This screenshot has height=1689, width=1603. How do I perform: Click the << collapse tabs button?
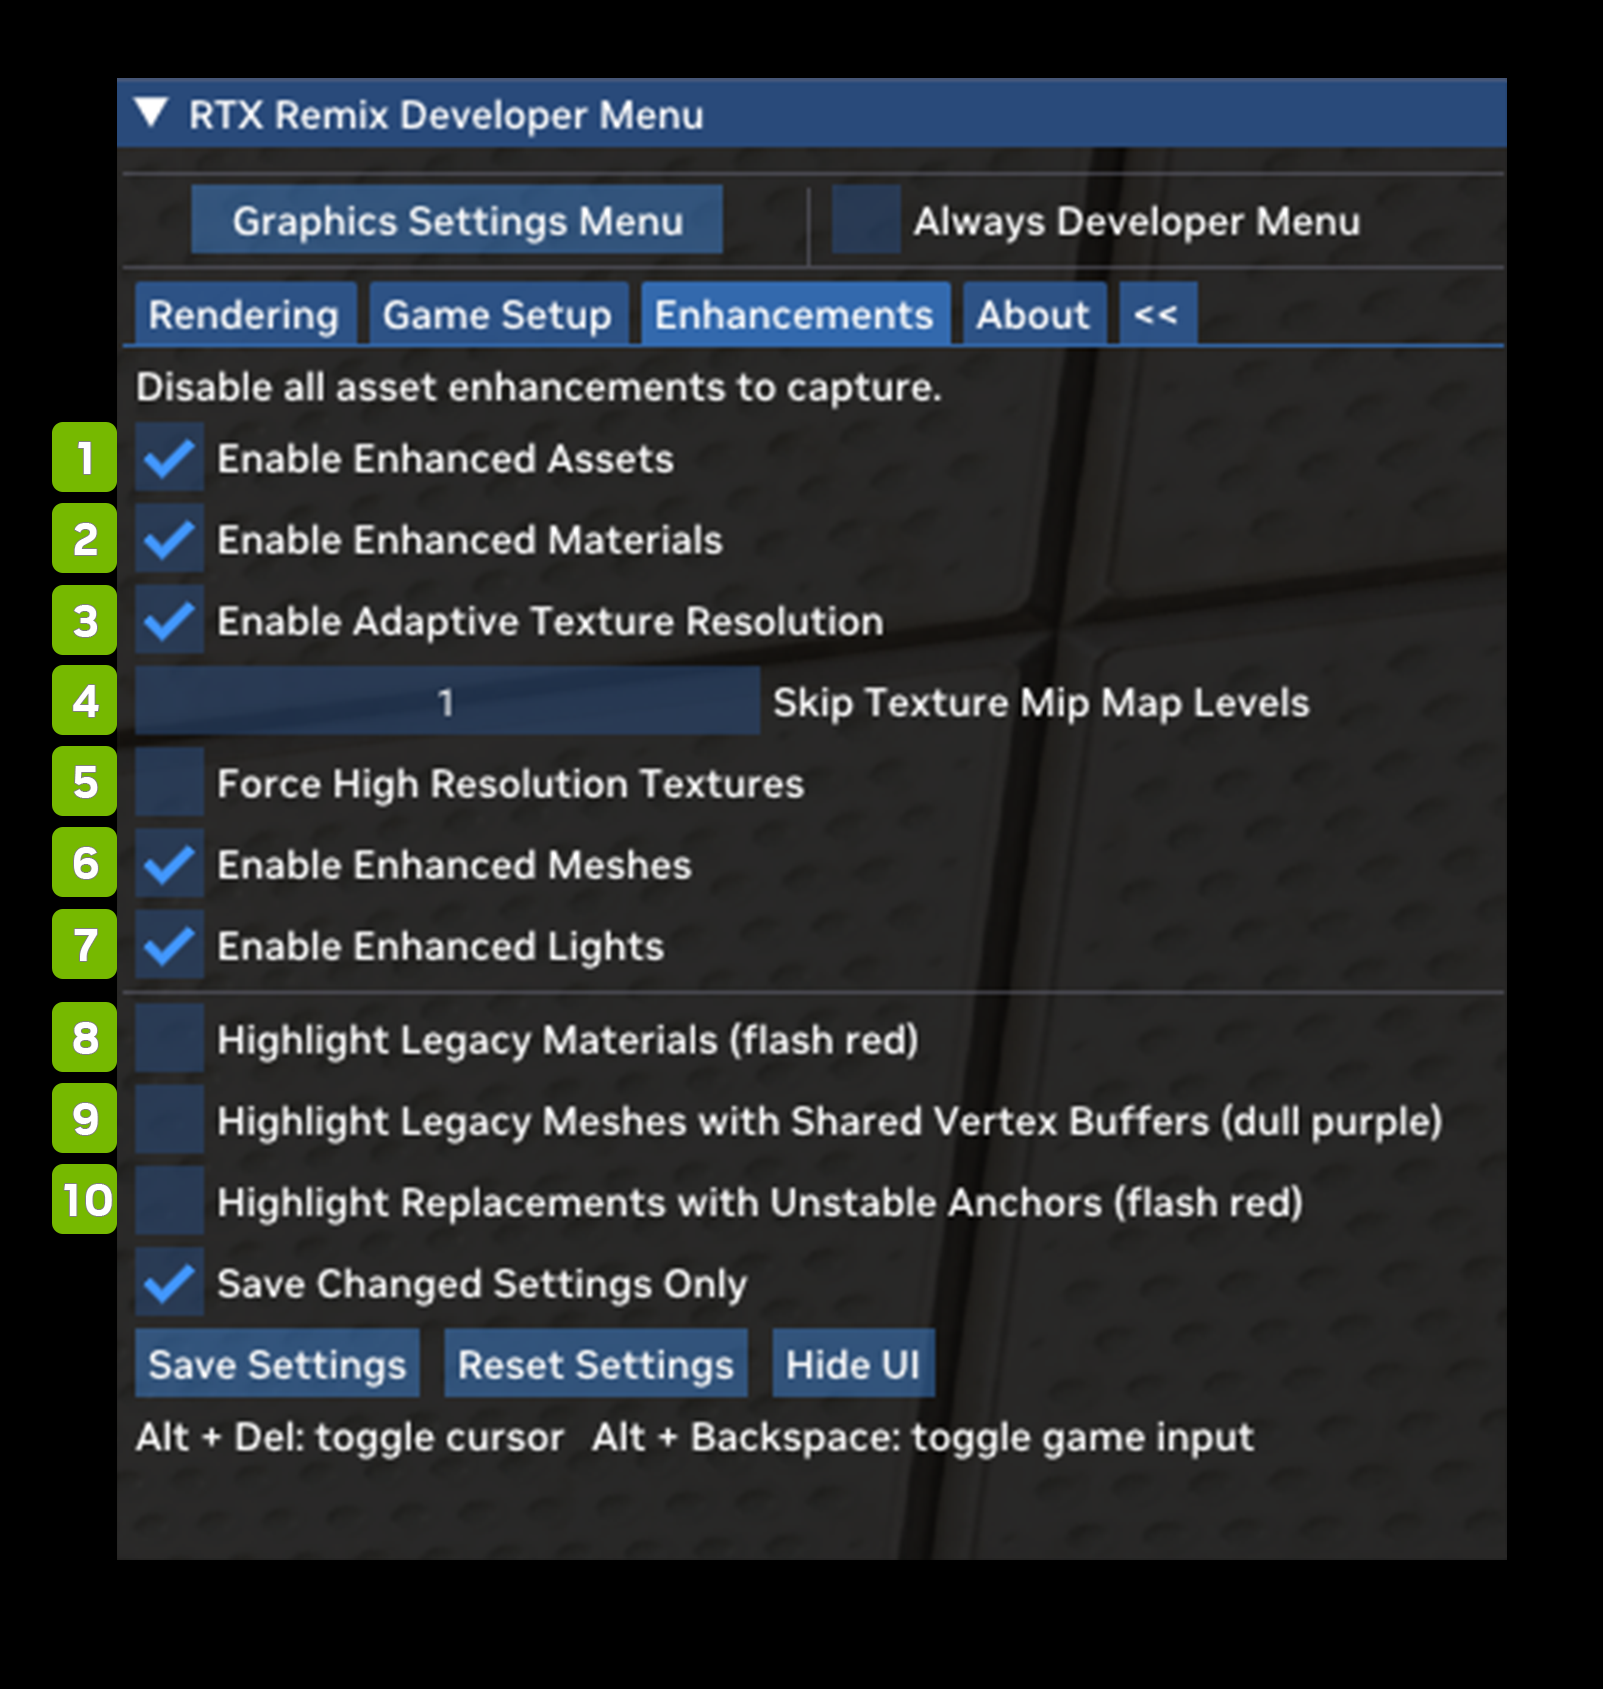tap(1156, 315)
